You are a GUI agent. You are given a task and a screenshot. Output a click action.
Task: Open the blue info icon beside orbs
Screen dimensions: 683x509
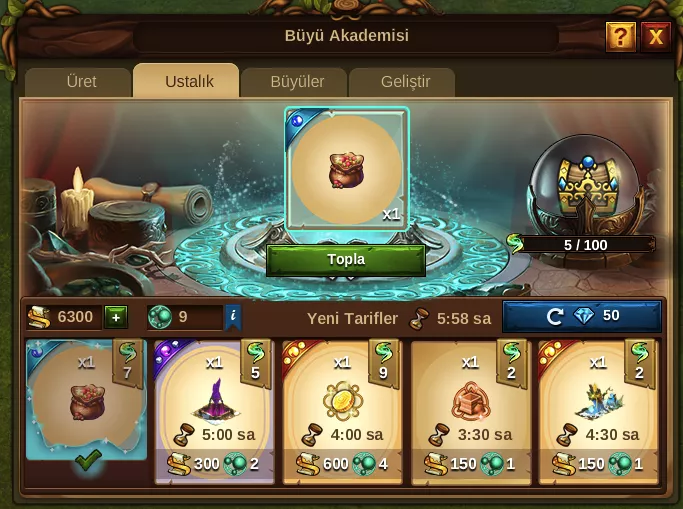tap(233, 317)
